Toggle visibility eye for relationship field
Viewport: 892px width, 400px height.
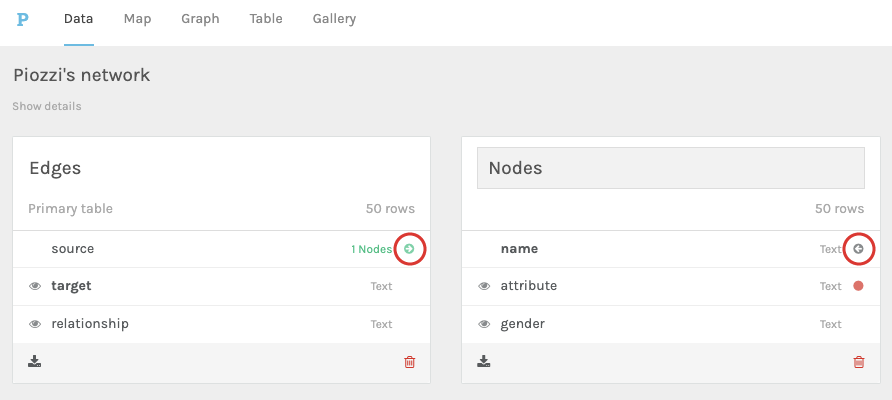pos(35,324)
